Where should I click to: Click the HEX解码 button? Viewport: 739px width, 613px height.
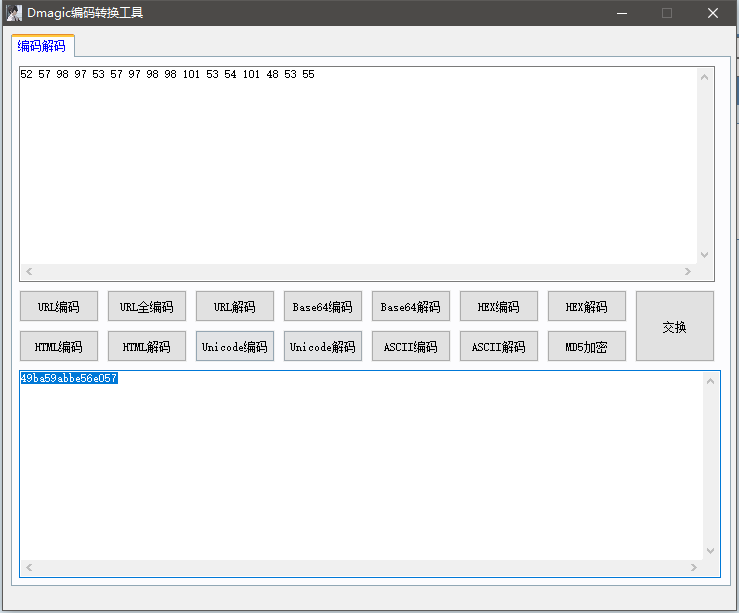click(587, 306)
